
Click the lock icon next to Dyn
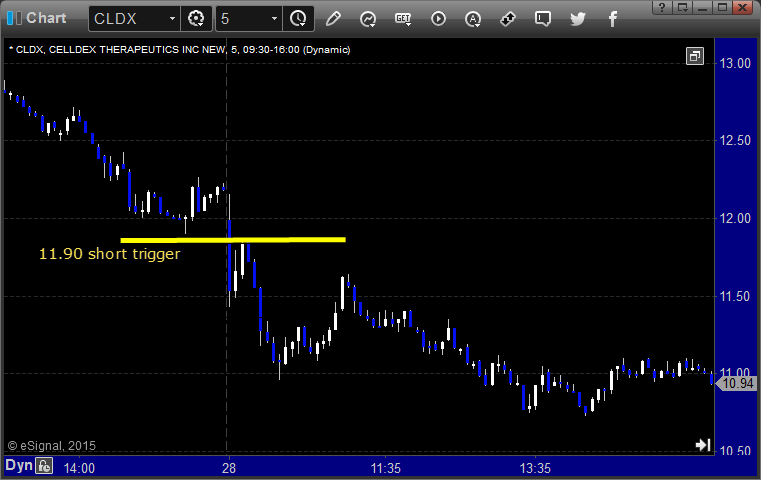(44, 466)
